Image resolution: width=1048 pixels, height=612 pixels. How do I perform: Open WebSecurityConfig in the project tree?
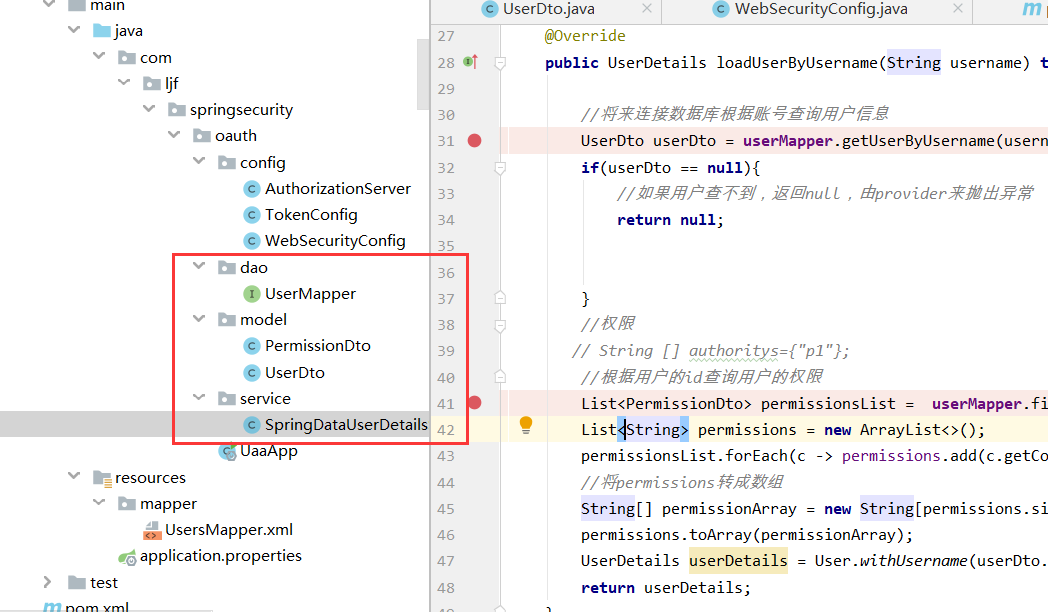[x=335, y=241]
